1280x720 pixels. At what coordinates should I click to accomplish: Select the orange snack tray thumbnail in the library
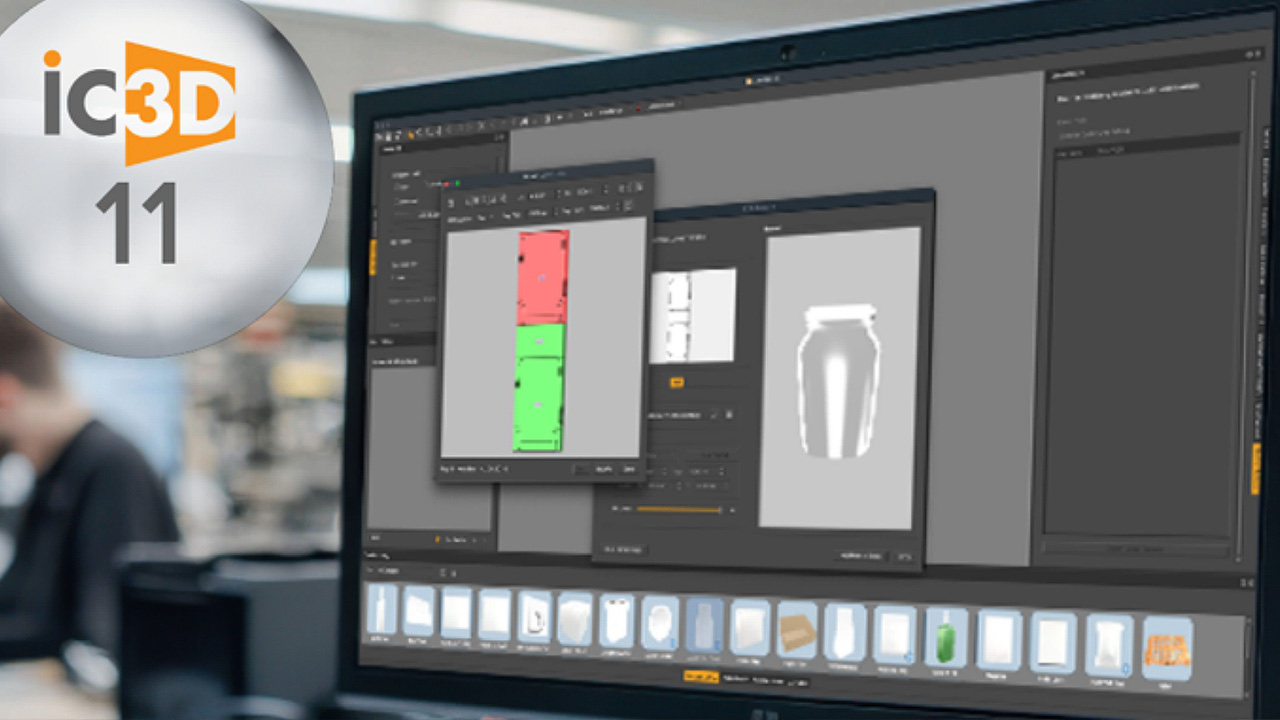point(1168,648)
